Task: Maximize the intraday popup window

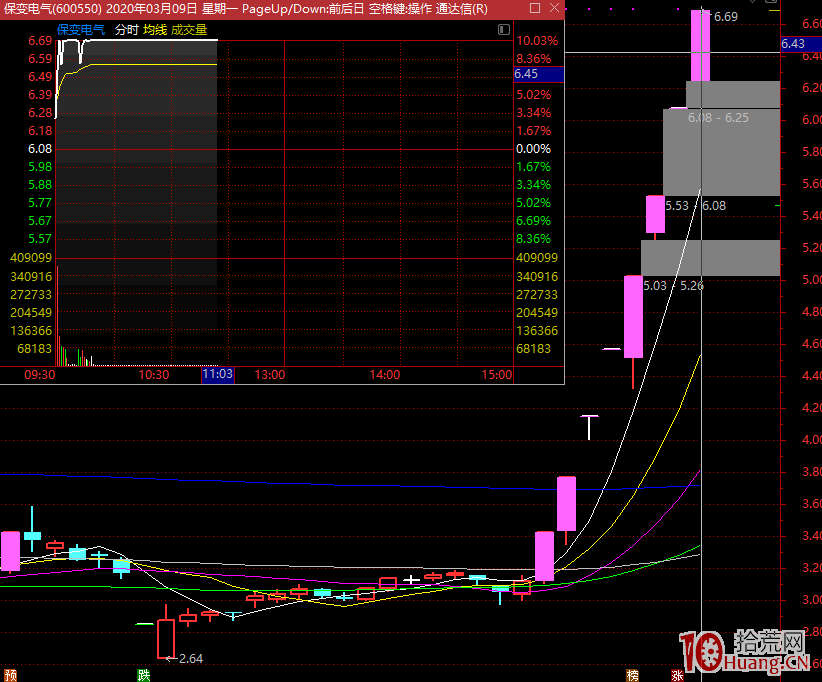Action: 533,9
